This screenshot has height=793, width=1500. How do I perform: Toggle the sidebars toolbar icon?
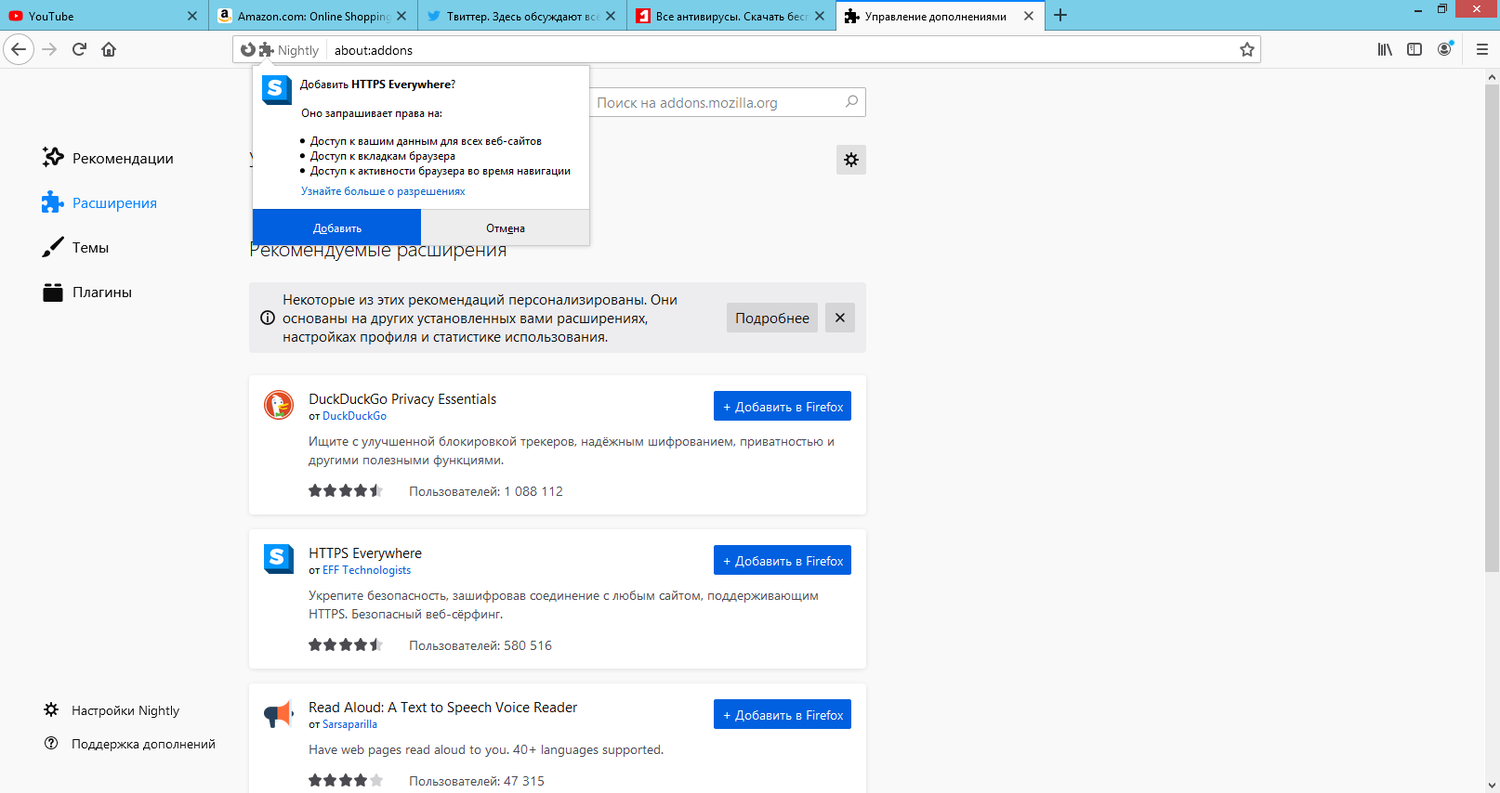[1415, 49]
